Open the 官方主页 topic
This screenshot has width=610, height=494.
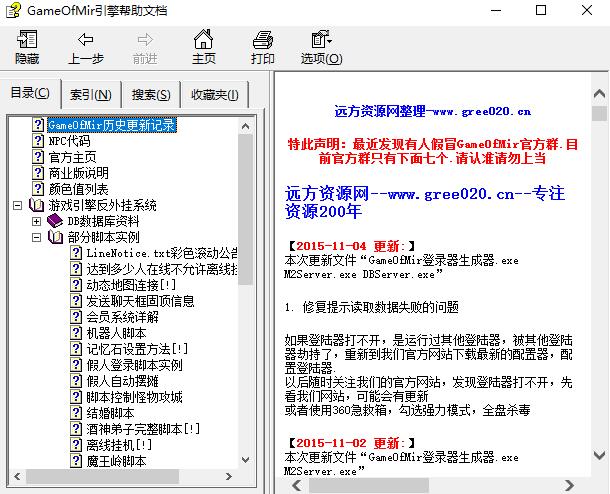72,157
